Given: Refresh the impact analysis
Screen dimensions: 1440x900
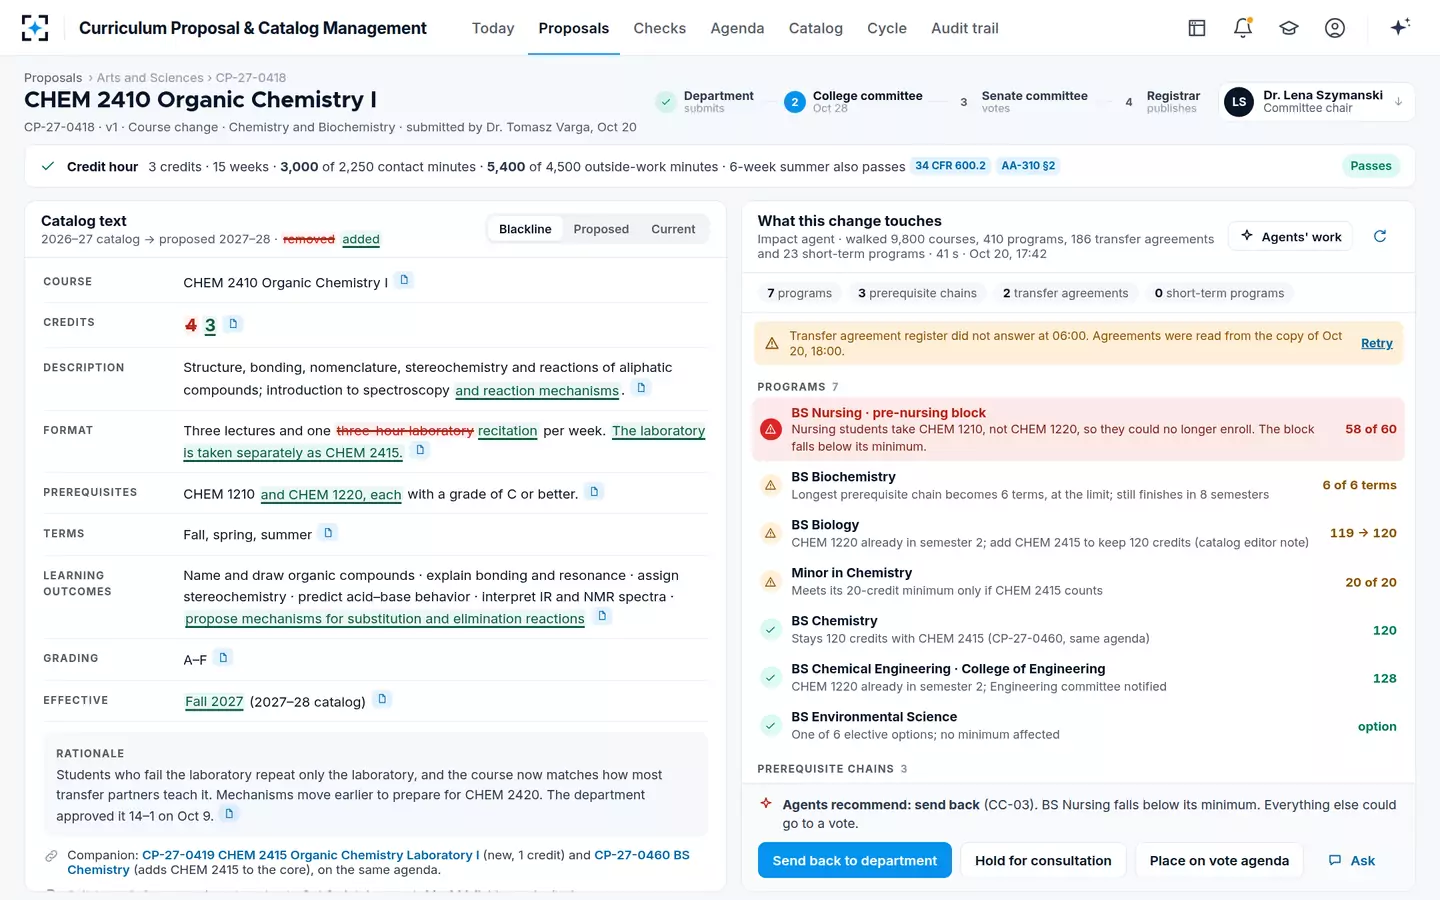Looking at the screenshot, I should coord(1380,236).
